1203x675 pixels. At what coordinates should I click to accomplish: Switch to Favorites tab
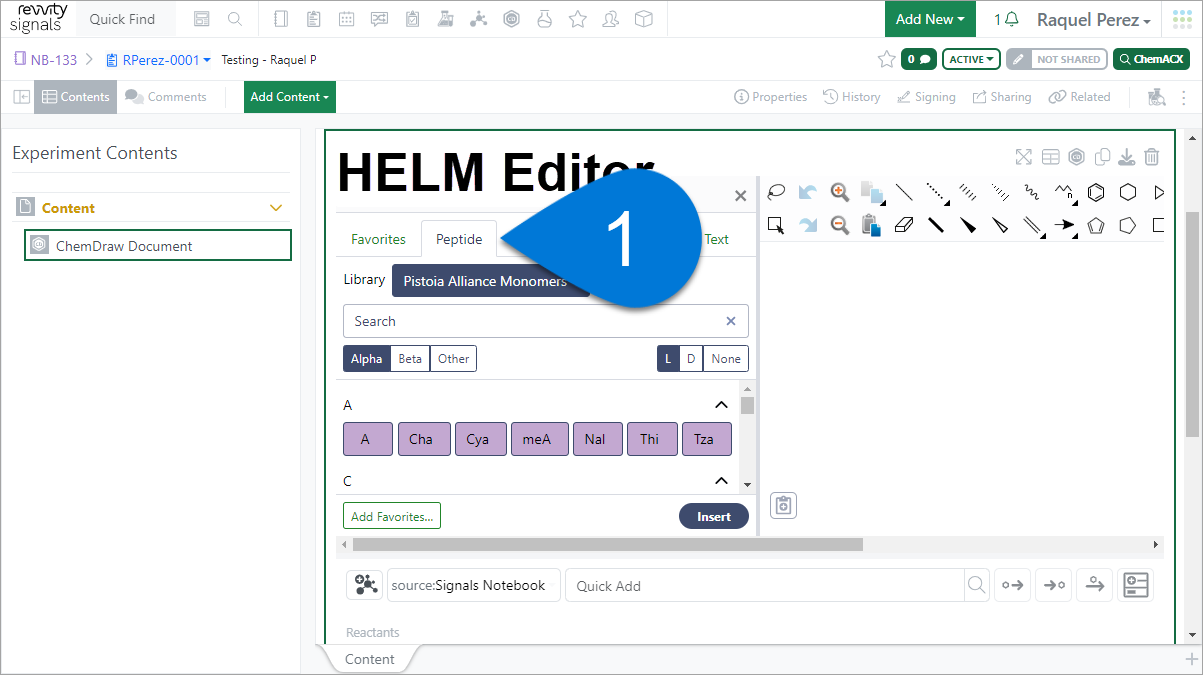(x=378, y=239)
